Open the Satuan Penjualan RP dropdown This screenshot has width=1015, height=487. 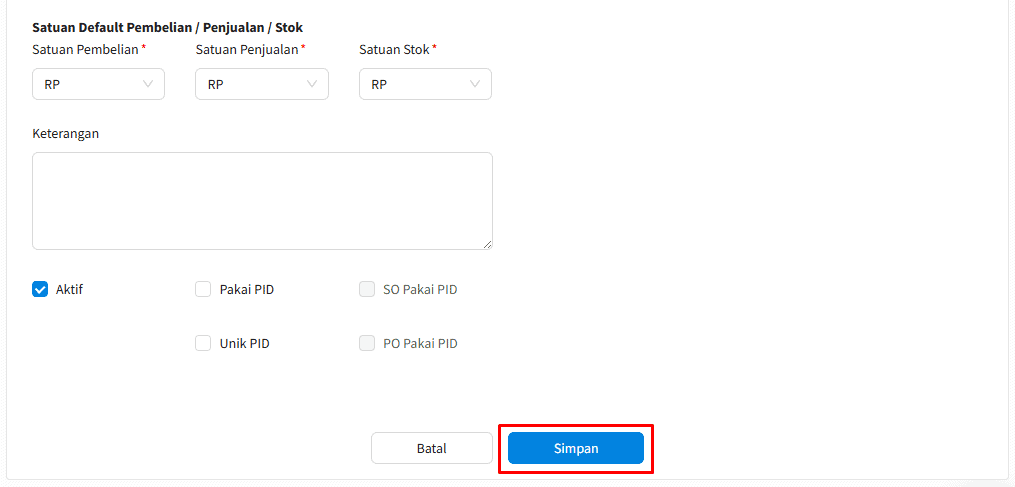pos(262,84)
